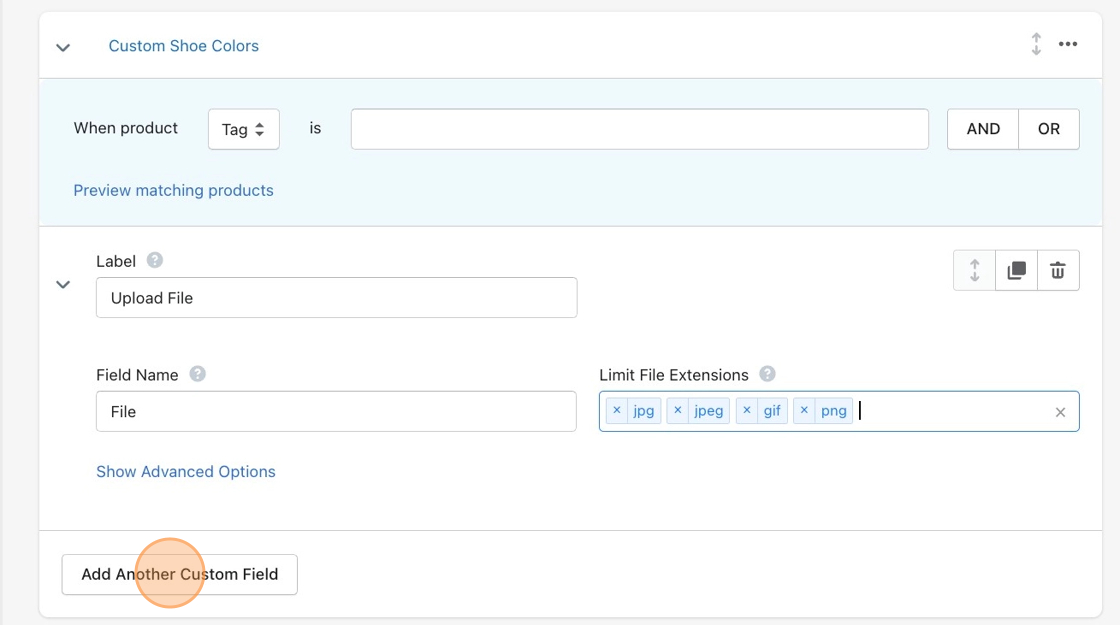Delete the Upload File field with trash icon
The height and width of the screenshot is (625, 1120).
click(1058, 270)
